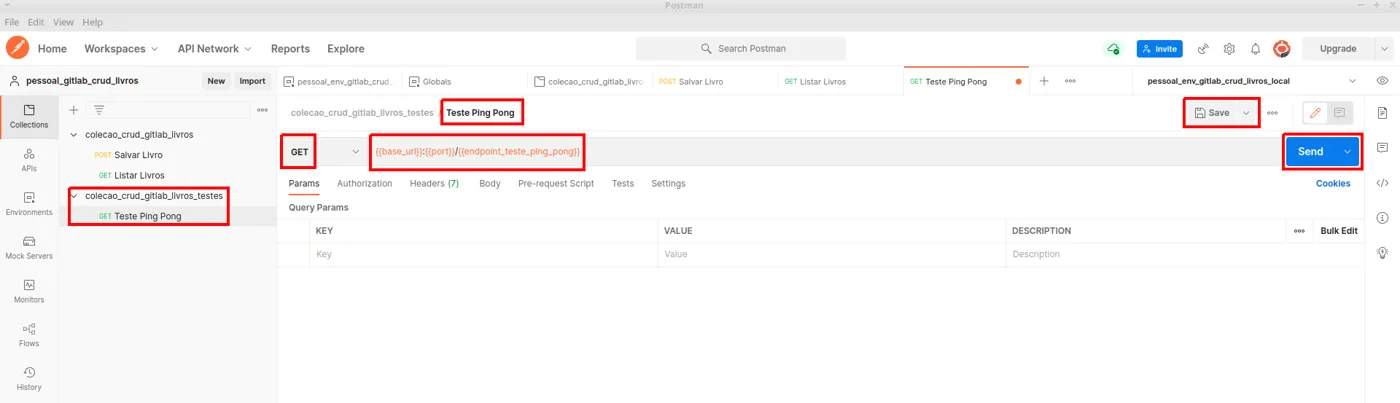The height and width of the screenshot is (403, 1400).
Task: Collapse the colecao_crud_gitlab_livros collection
Action: [x=74, y=134]
